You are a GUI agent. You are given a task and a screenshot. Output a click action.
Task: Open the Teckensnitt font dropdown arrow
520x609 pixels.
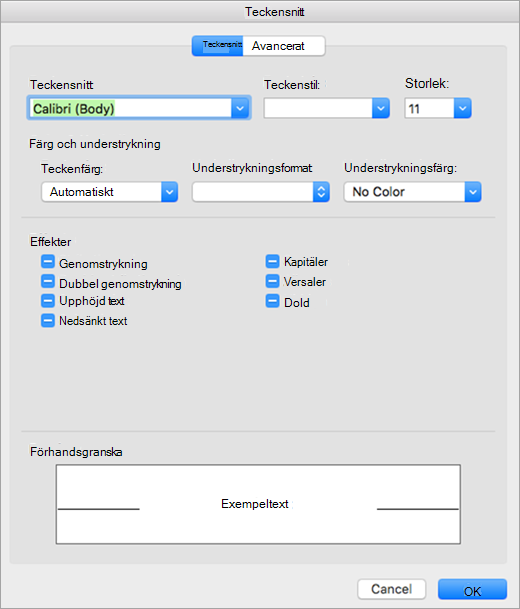pyautogui.click(x=240, y=108)
